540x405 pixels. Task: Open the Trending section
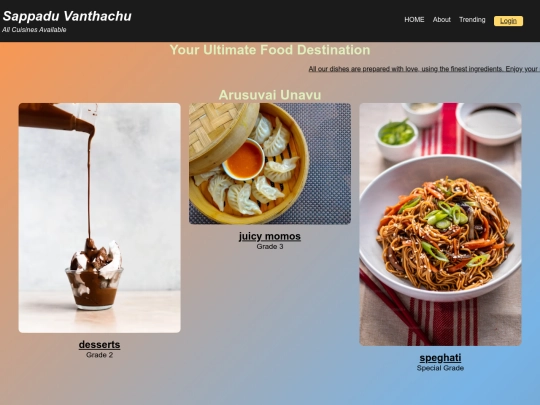(472, 20)
